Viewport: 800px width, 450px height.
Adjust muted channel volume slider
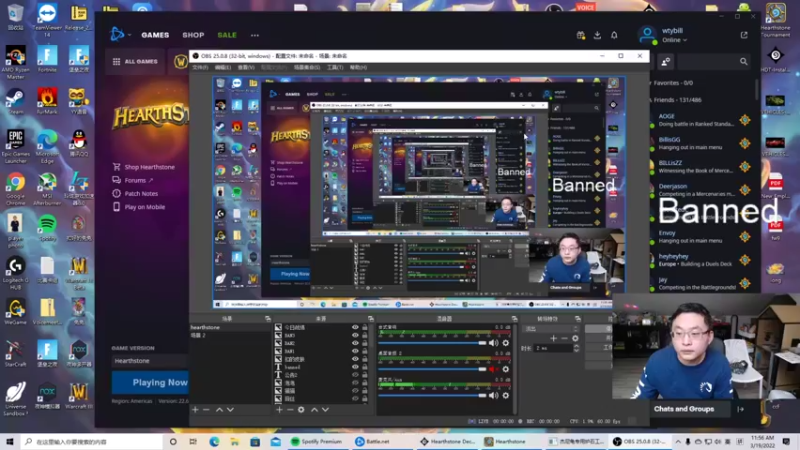tap(432, 369)
